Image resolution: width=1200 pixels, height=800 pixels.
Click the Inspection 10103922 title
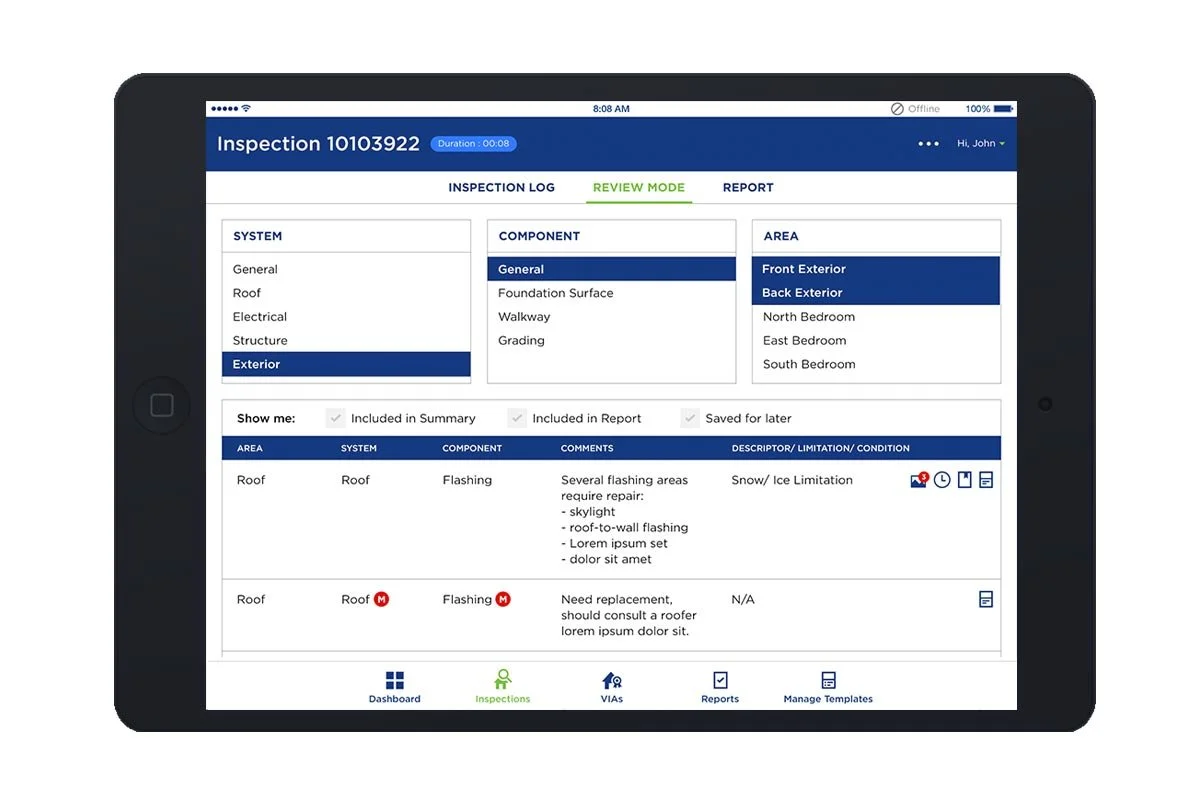318,144
